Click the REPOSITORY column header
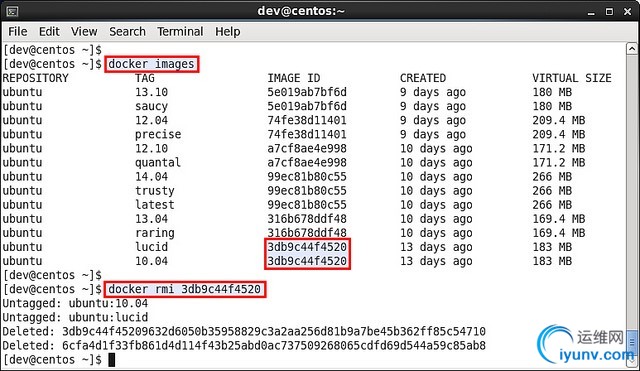The width and height of the screenshot is (640, 371). (36, 78)
